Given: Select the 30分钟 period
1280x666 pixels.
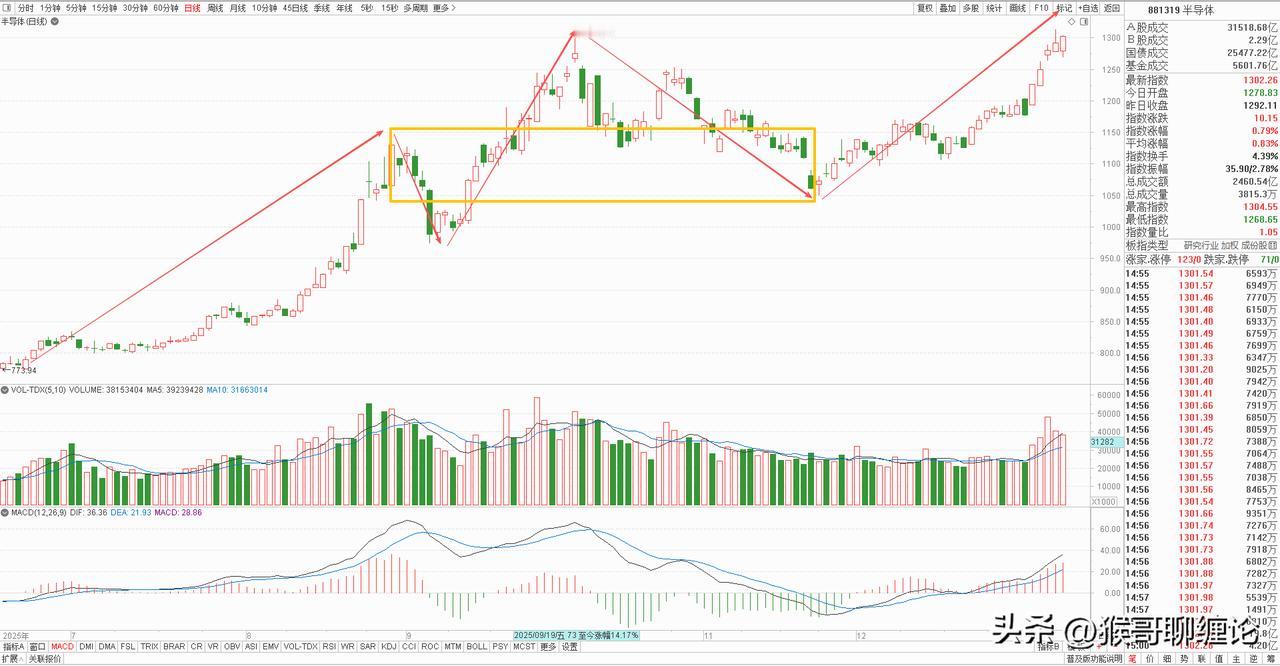Looking at the screenshot, I should click(135, 8).
